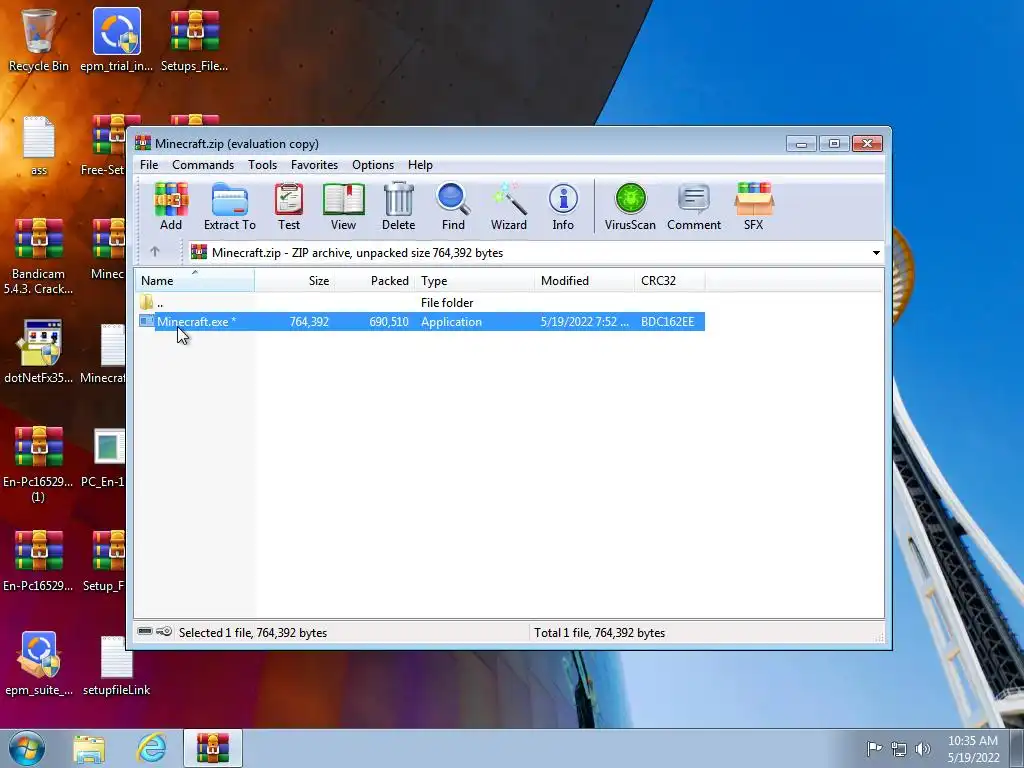Open Internet Explorer from taskbar
The image size is (1024, 768).
click(152, 748)
